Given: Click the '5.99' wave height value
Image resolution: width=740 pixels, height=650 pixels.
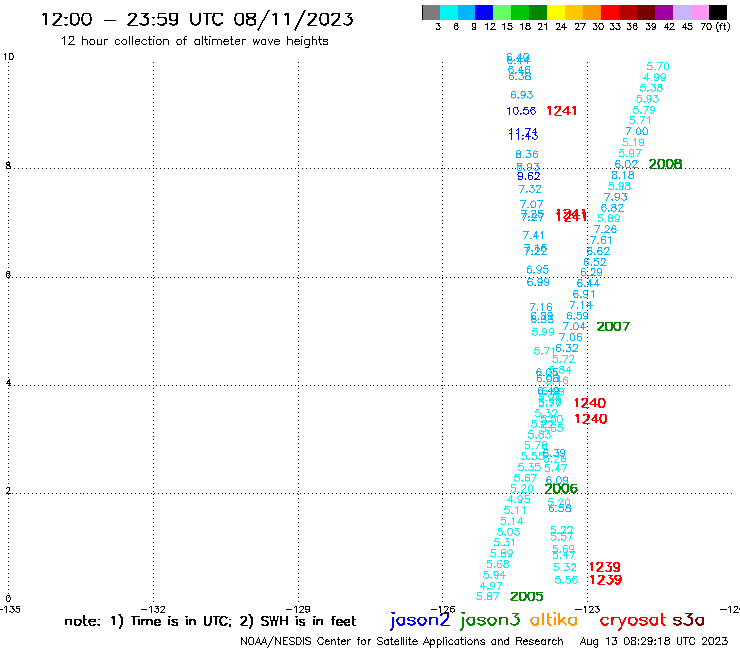Looking at the screenshot, I should 543,332.
